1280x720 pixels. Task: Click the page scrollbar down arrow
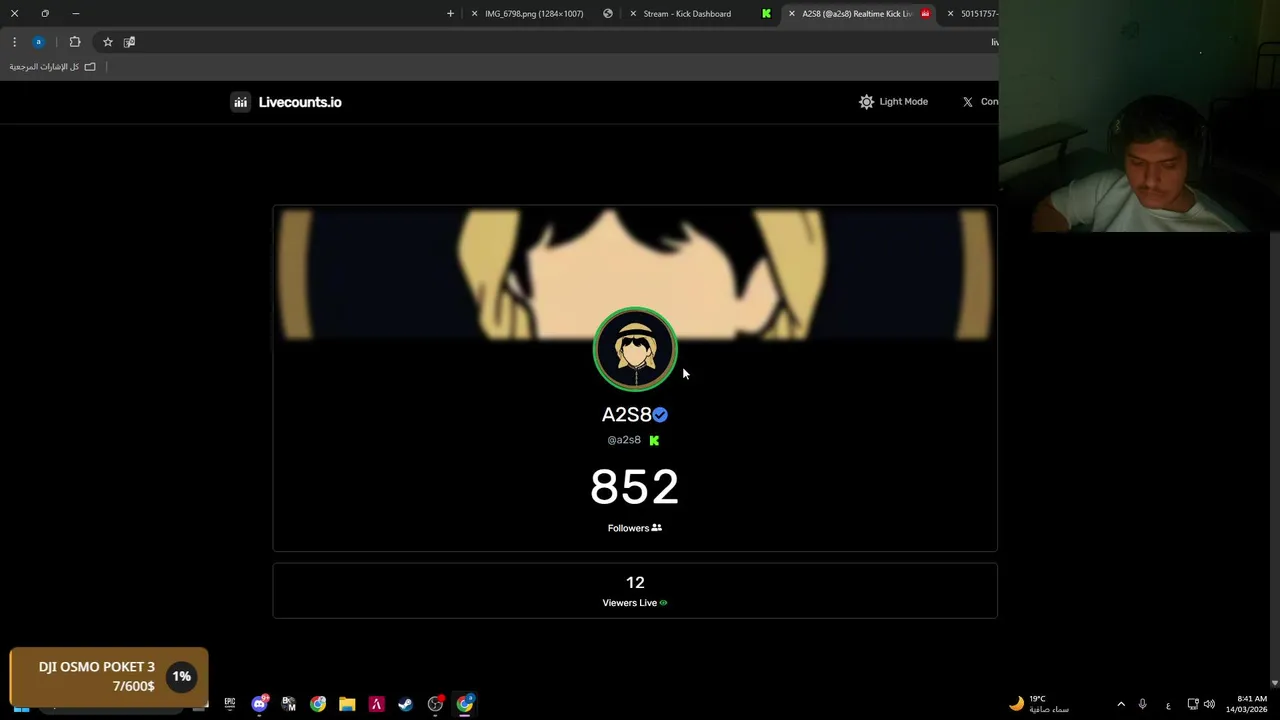[x=1274, y=683]
